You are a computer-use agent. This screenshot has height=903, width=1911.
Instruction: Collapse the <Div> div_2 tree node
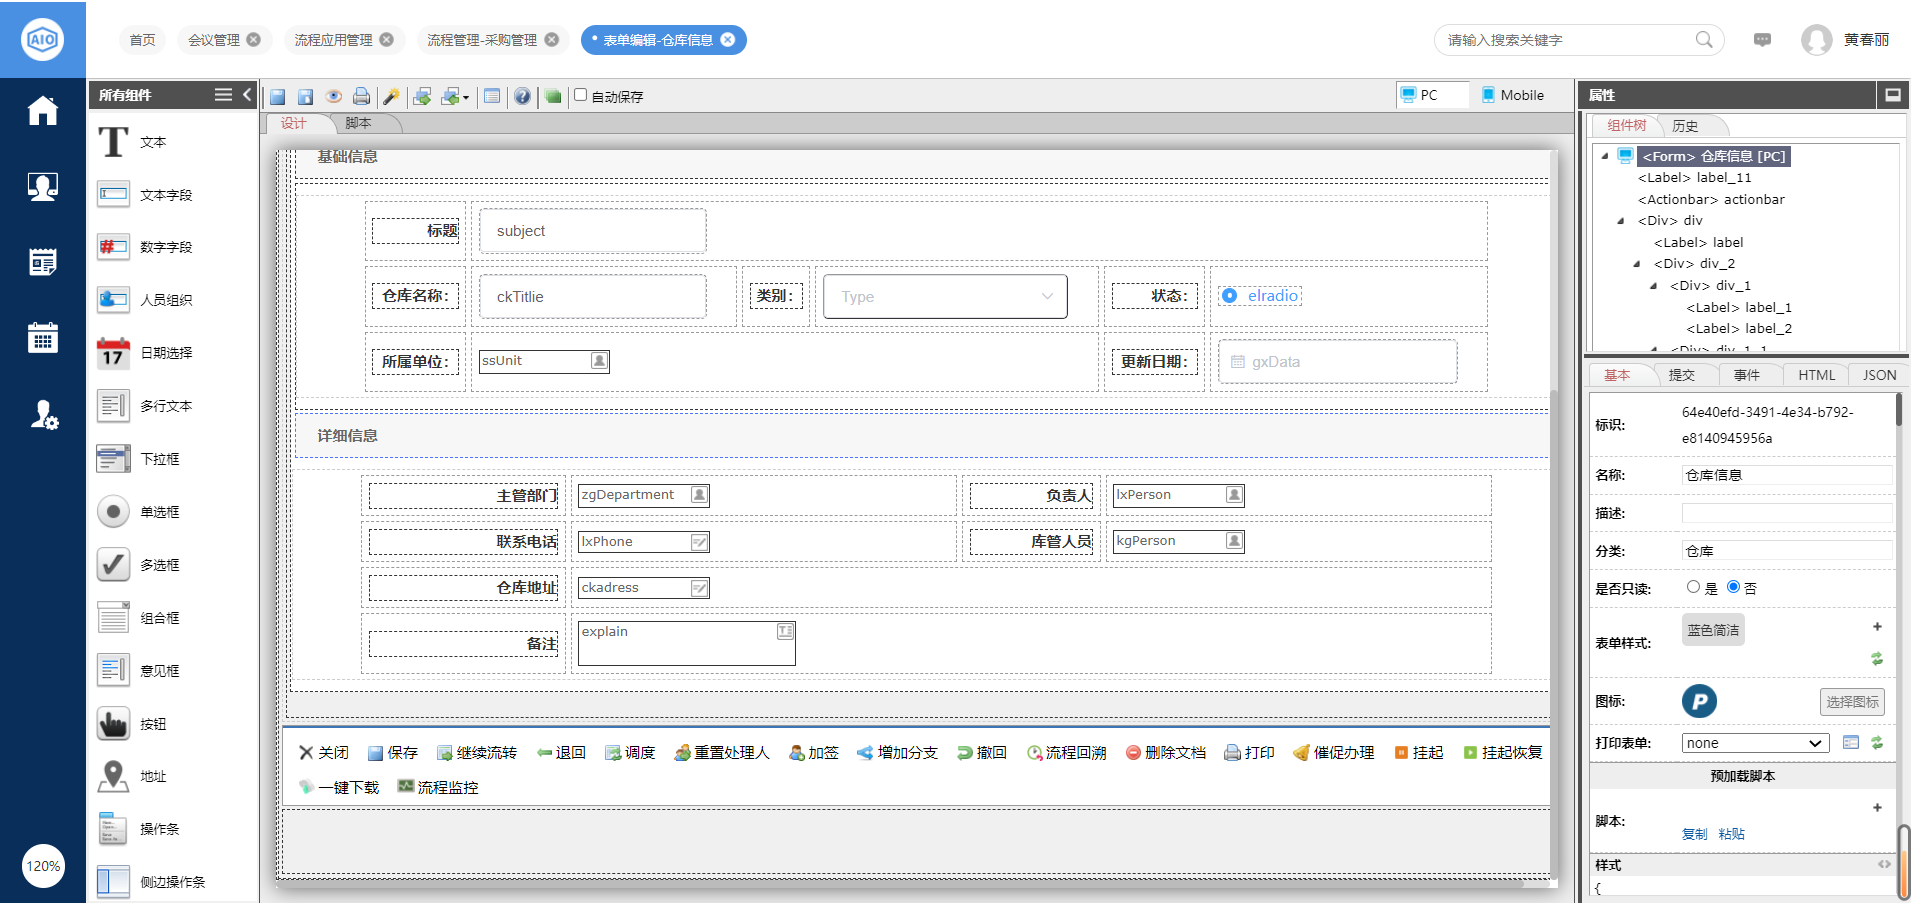pyautogui.click(x=1637, y=264)
